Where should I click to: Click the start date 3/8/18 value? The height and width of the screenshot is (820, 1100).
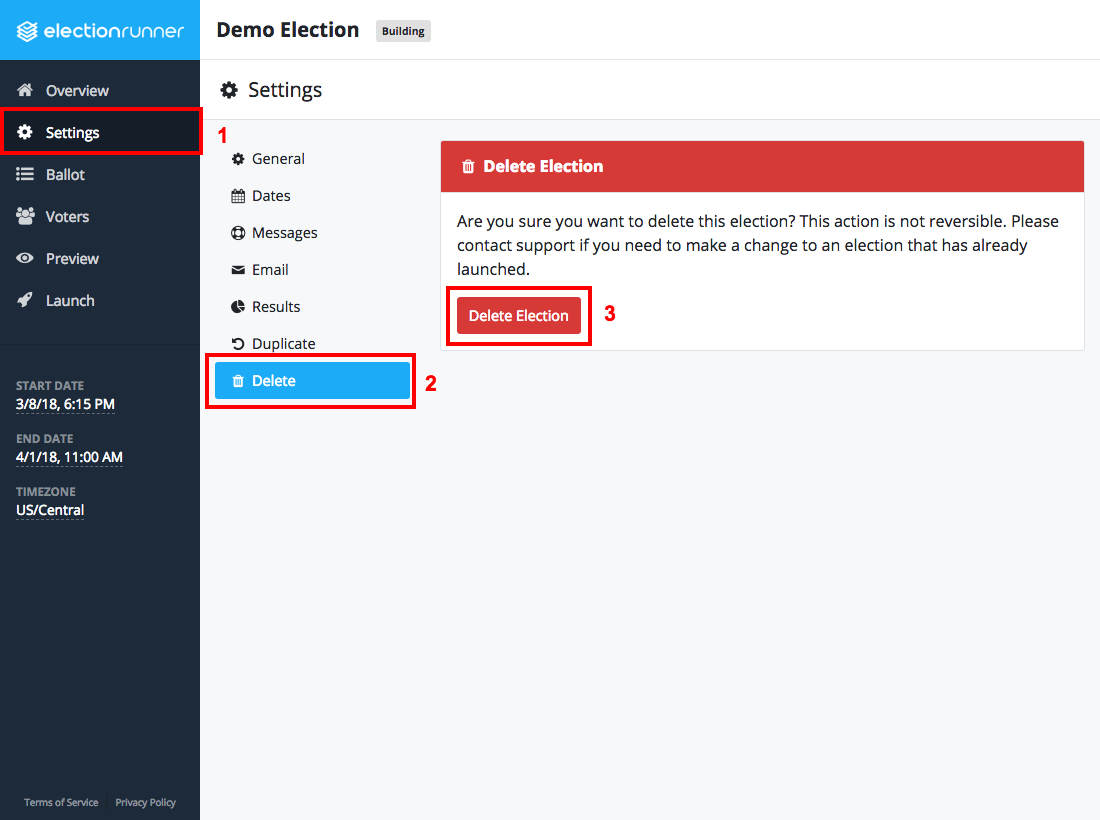65,404
